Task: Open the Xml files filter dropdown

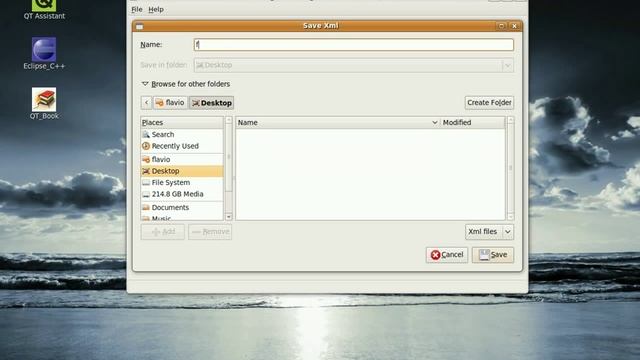Action: (489, 231)
